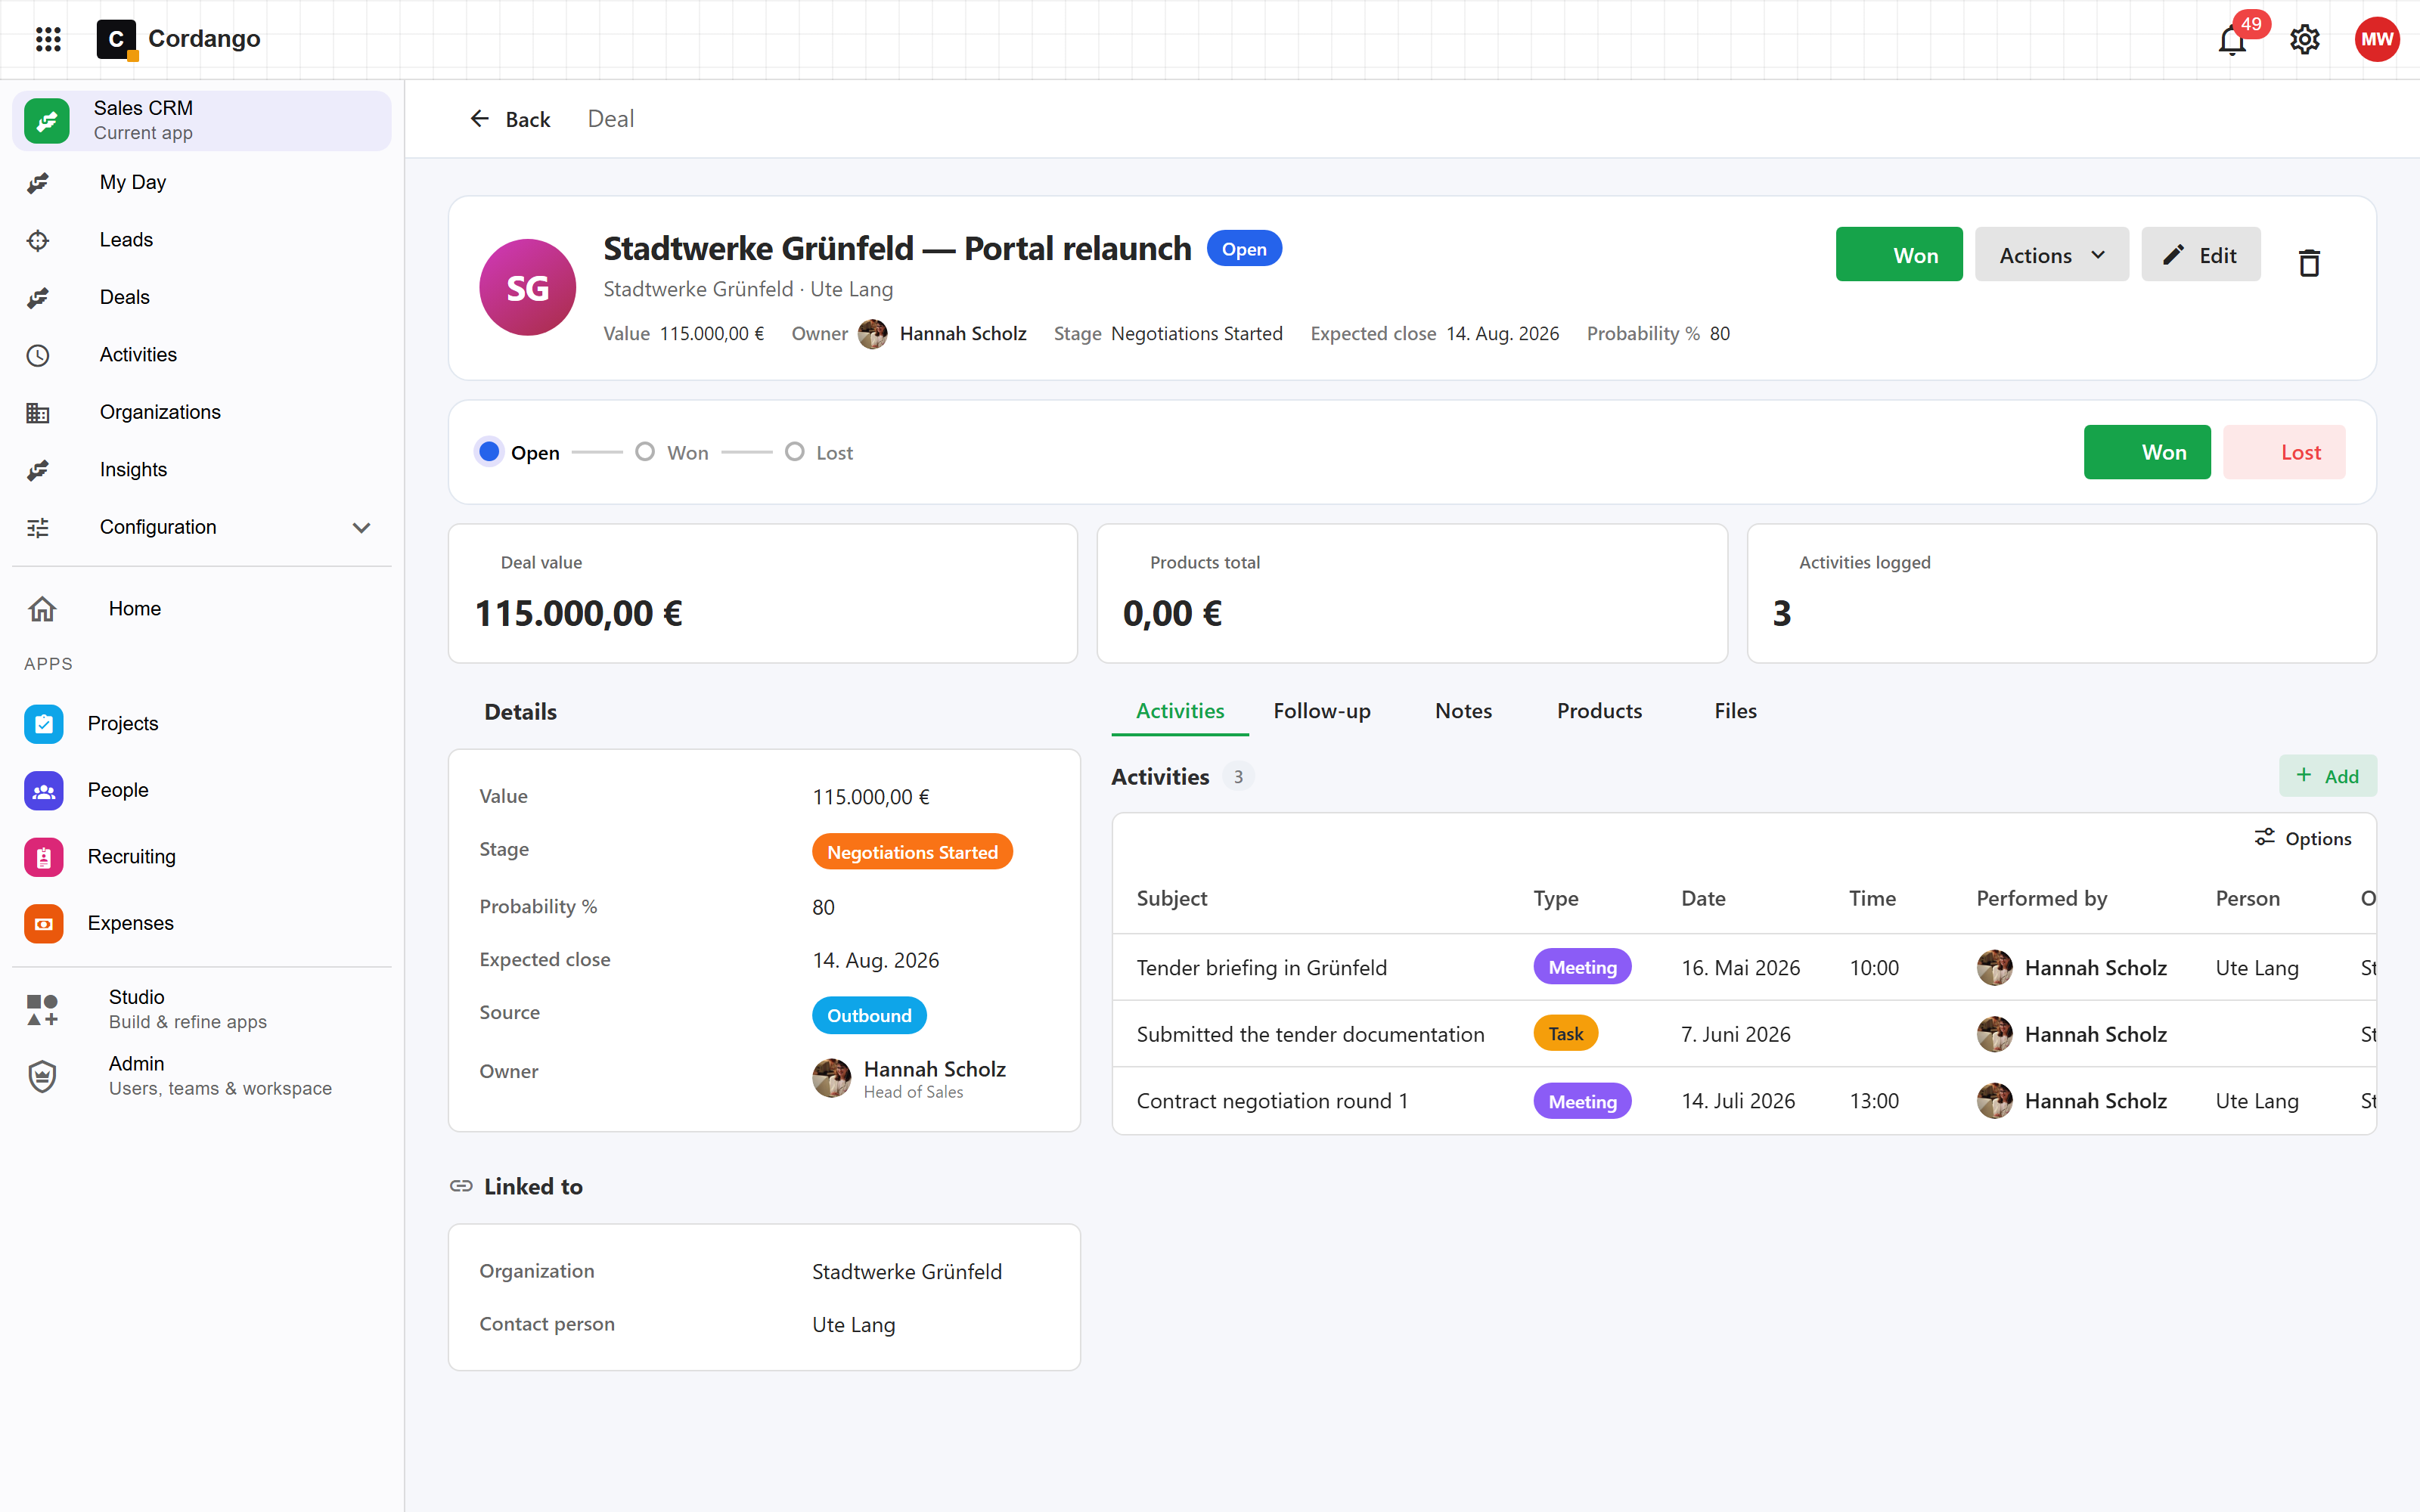Select the Lost status radio
Viewport: 2420px width, 1512px height.
point(795,452)
